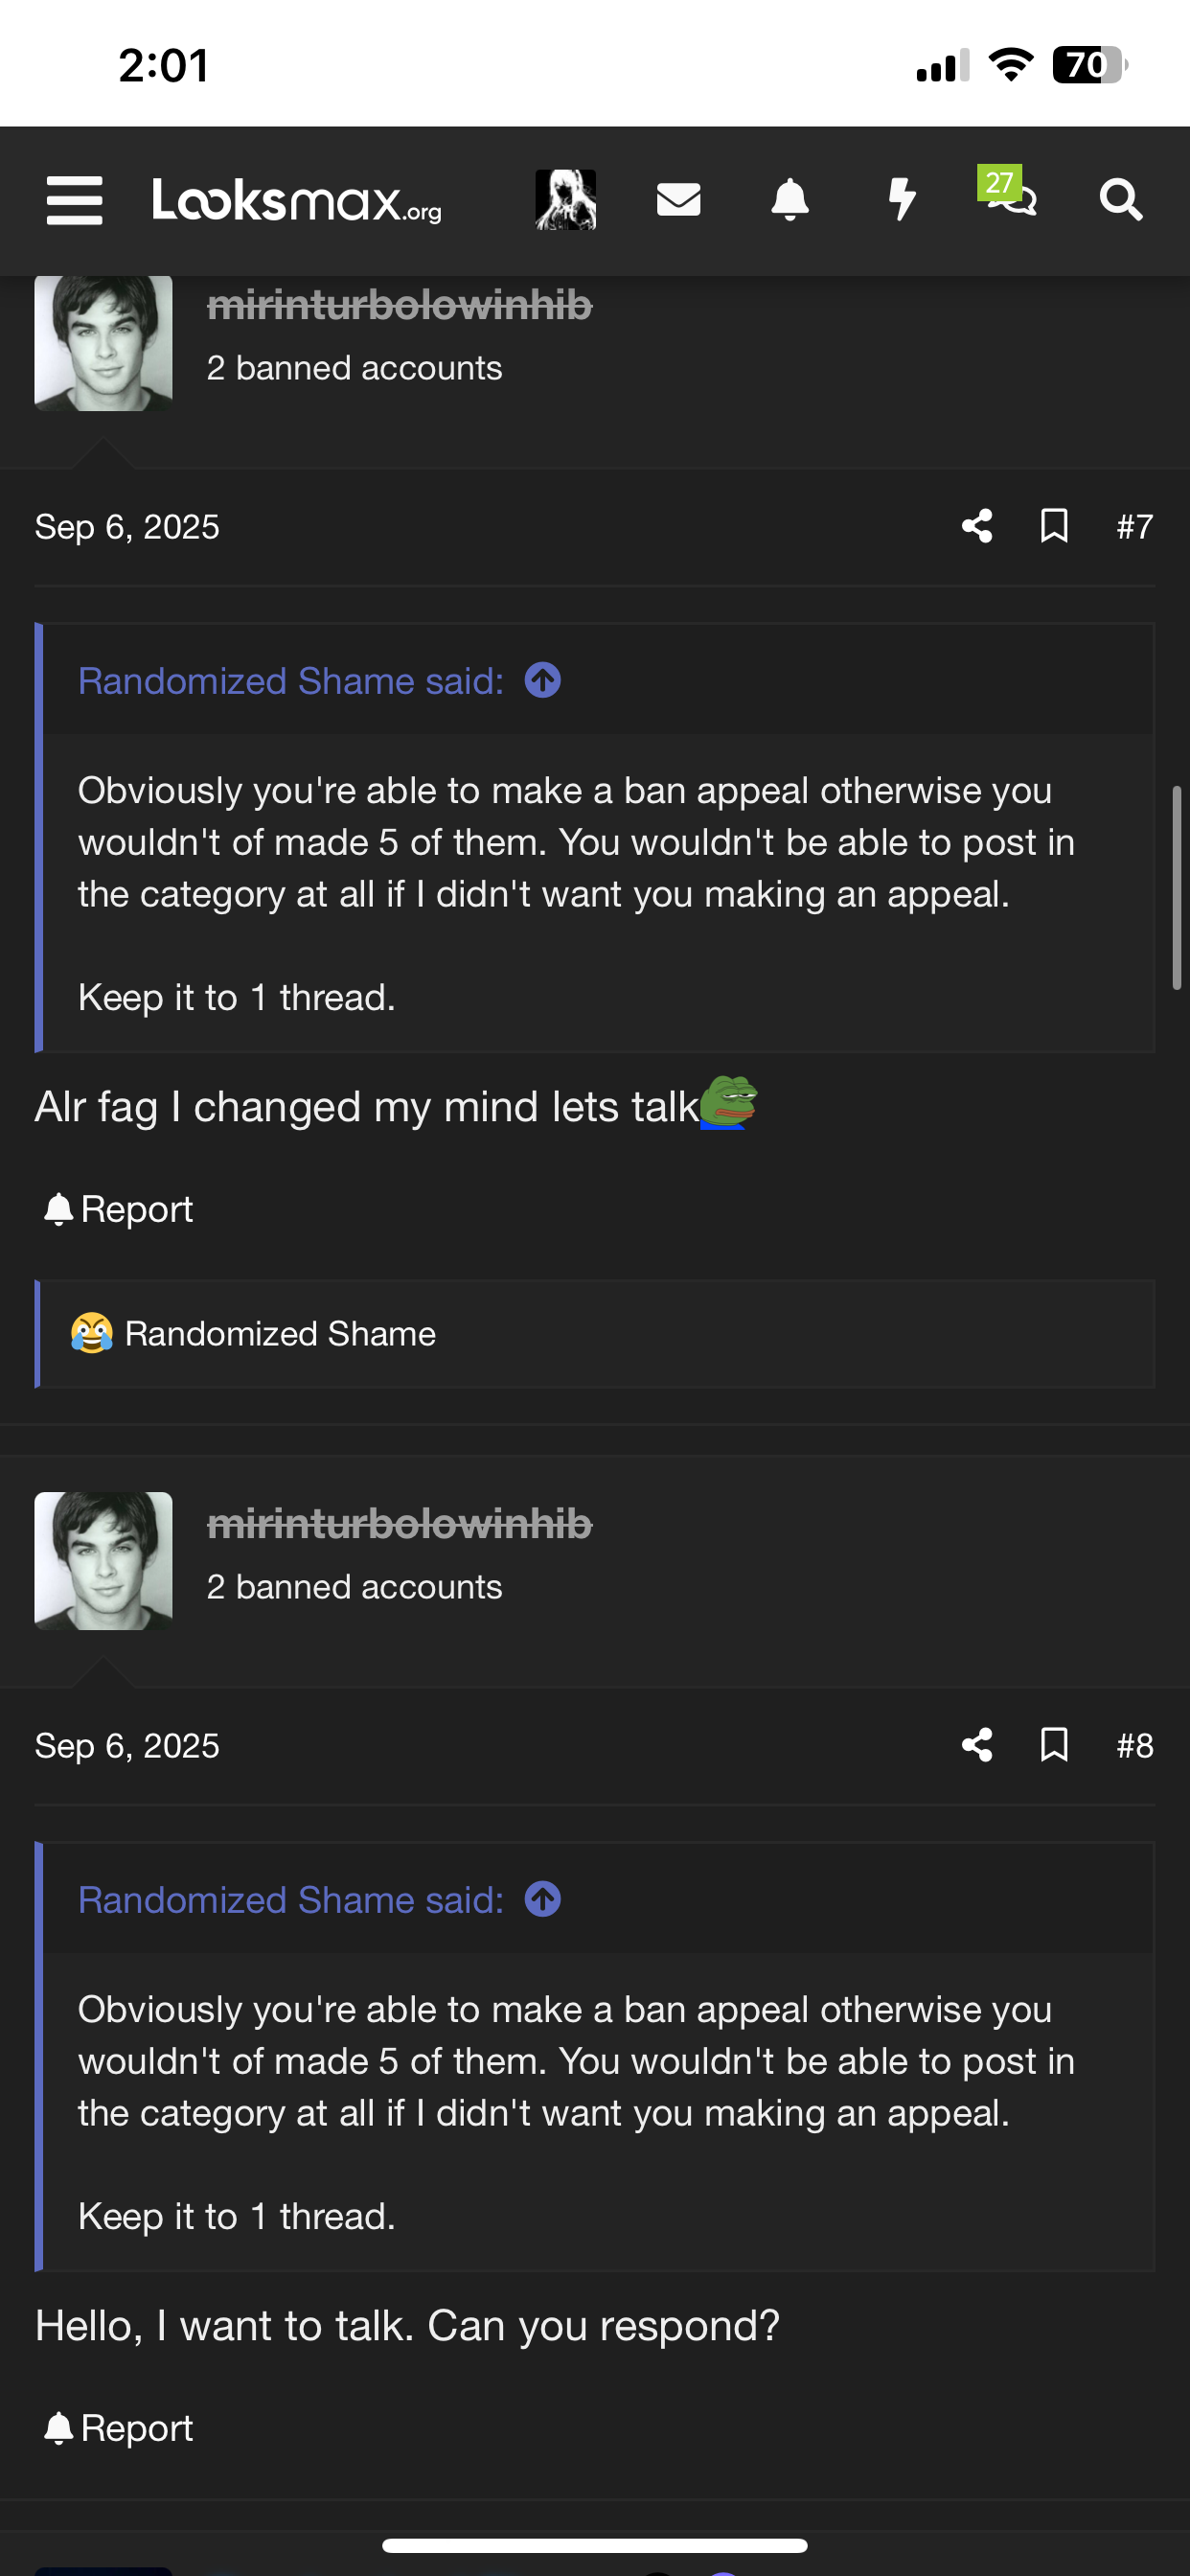1190x2576 pixels.
Task: Bookmark post #8
Action: pyautogui.click(x=1054, y=1745)
